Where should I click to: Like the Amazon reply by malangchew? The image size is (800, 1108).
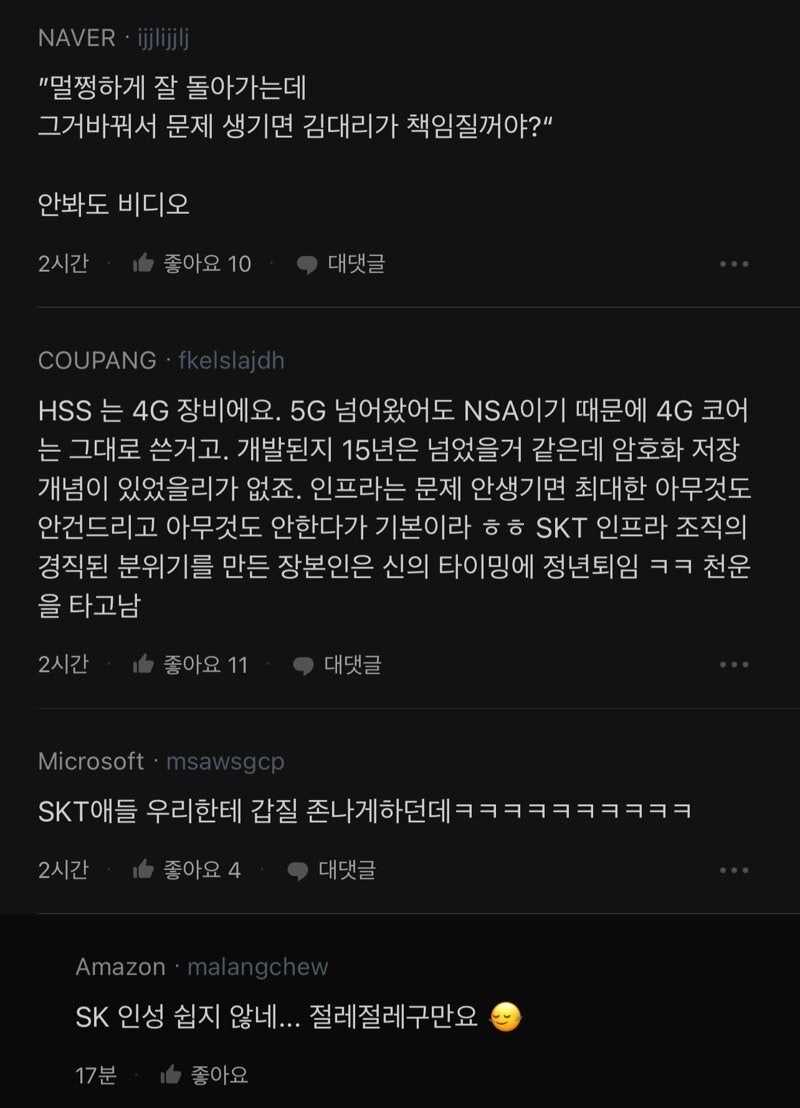point(170,1075)
